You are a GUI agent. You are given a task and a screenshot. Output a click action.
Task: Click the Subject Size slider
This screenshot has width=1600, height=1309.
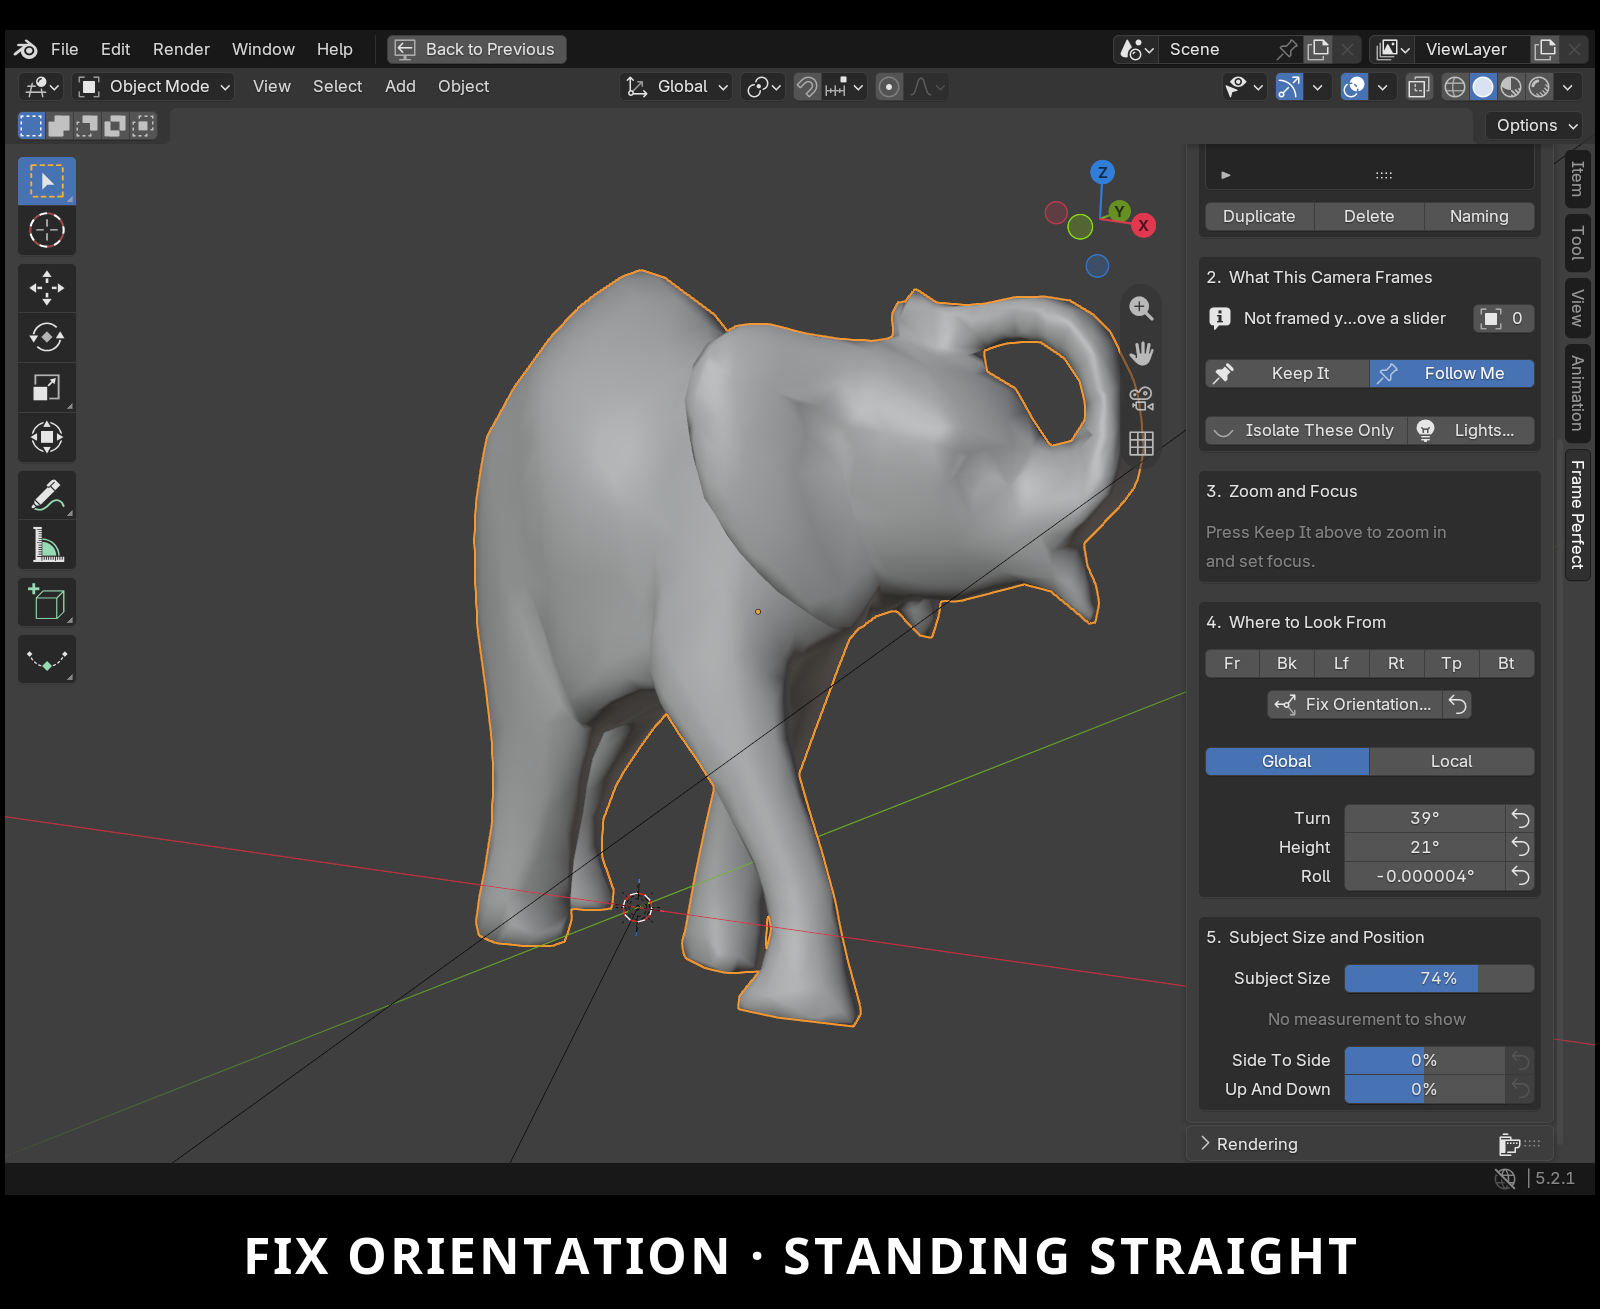pos(1439,978)
